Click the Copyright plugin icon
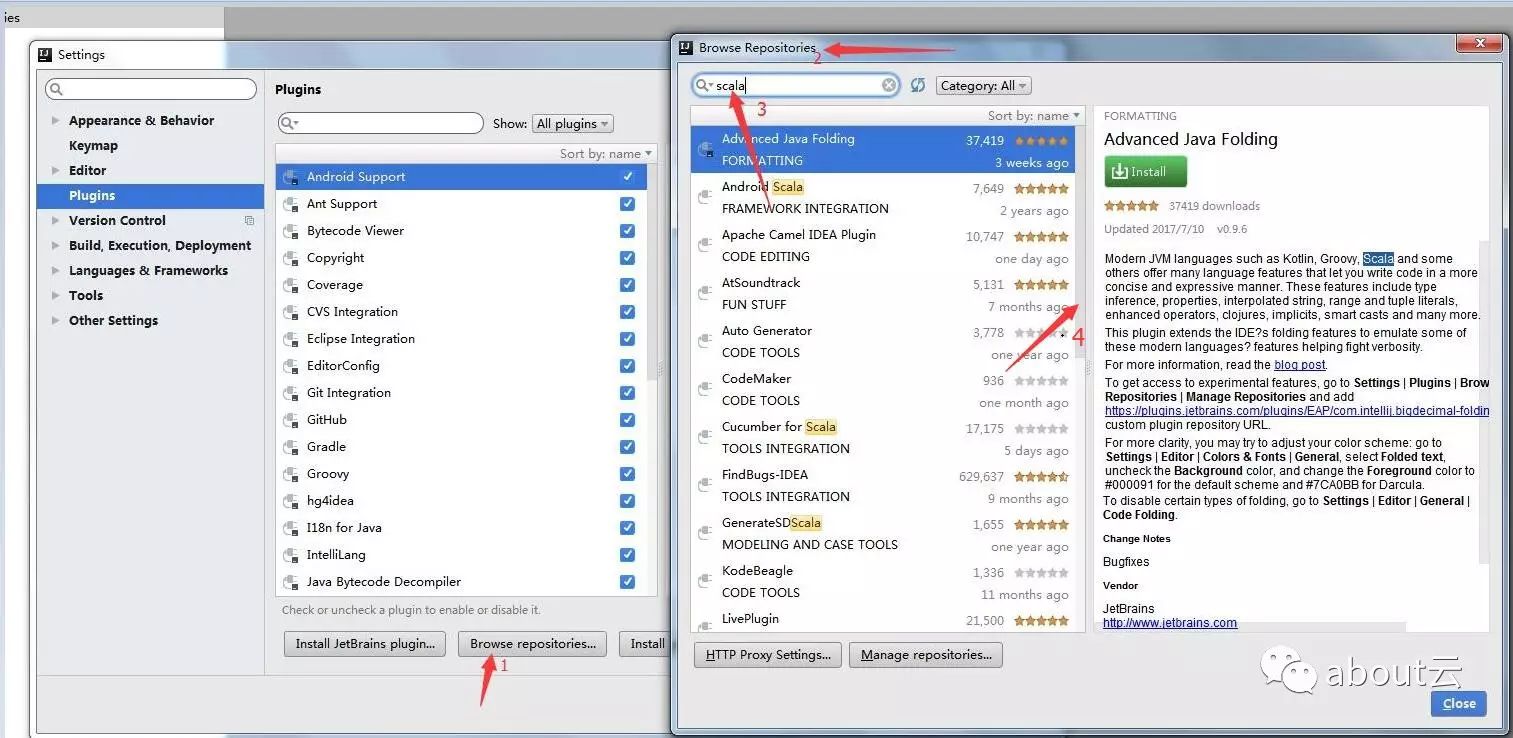This screenshot has height=738, width=1513. coord(291,258)
